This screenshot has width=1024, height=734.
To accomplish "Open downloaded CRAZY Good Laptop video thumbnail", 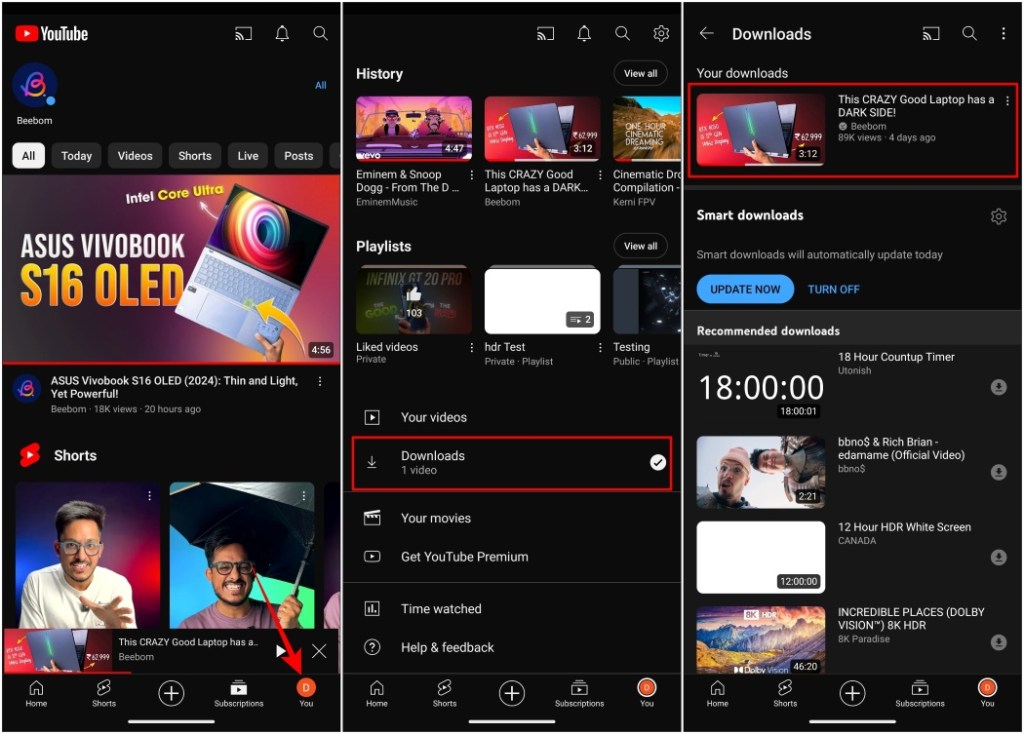I will pos(761,129).
